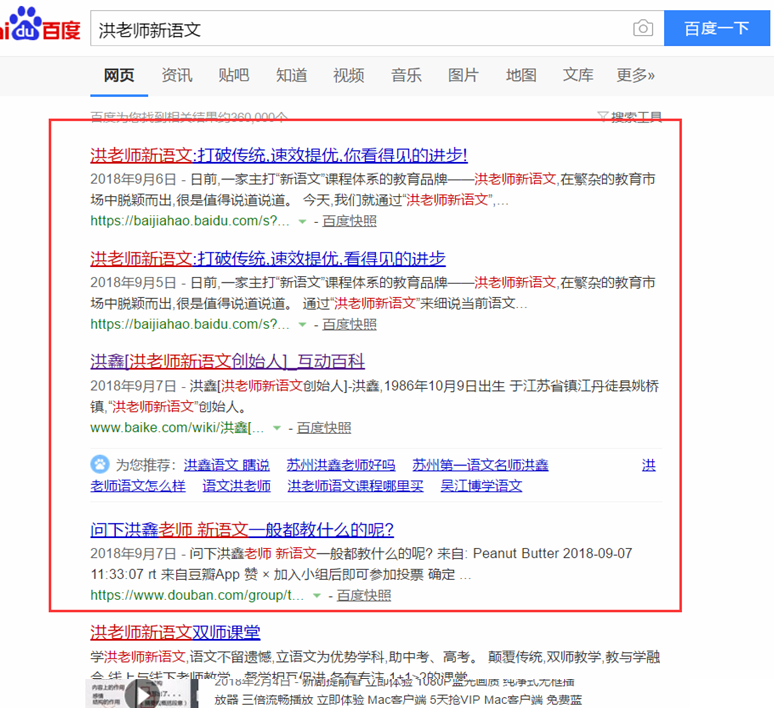Open suggested search 洪老师语文怎么样

coord(138,486)
